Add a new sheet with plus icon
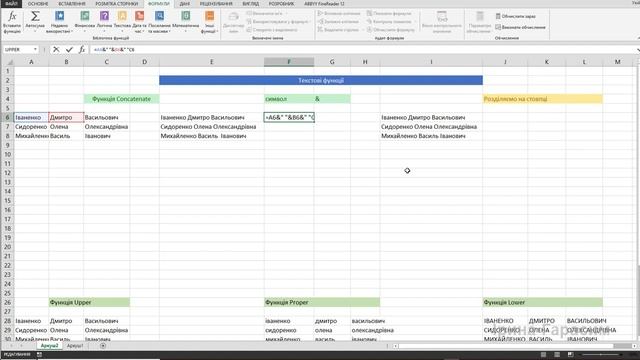The height and width of the screenshot is (360, 640). point(103,346)
